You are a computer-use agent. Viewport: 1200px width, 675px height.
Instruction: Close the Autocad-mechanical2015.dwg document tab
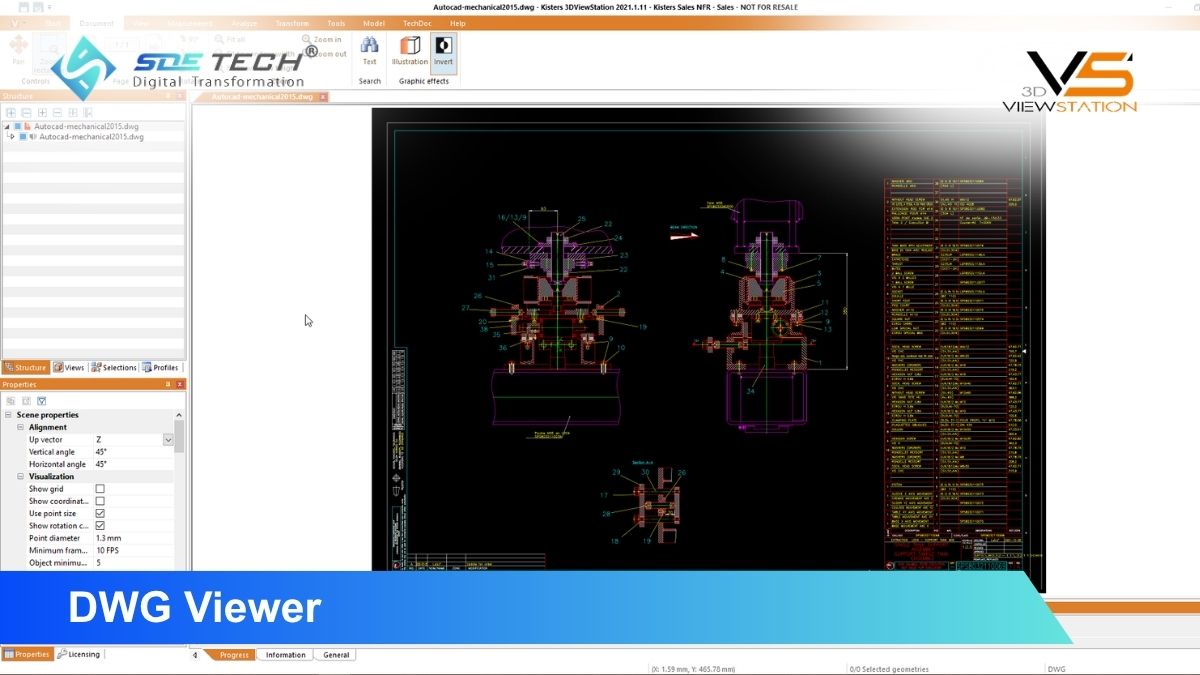[x=322, y=97]
